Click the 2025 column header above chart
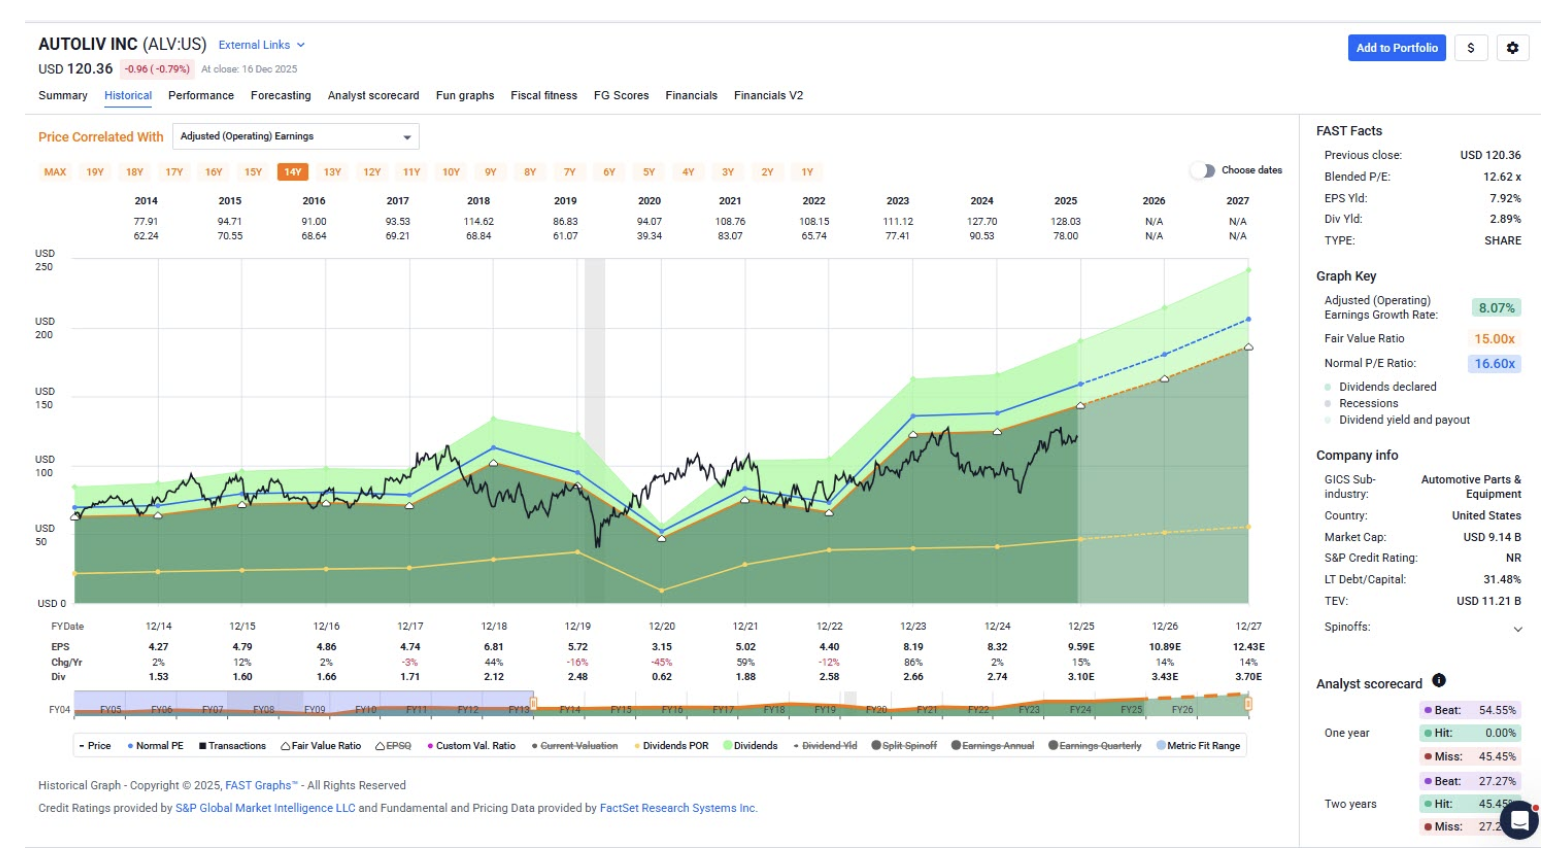The height and width of the screenshot is (862, 1564). click(x=1065, y=201)
